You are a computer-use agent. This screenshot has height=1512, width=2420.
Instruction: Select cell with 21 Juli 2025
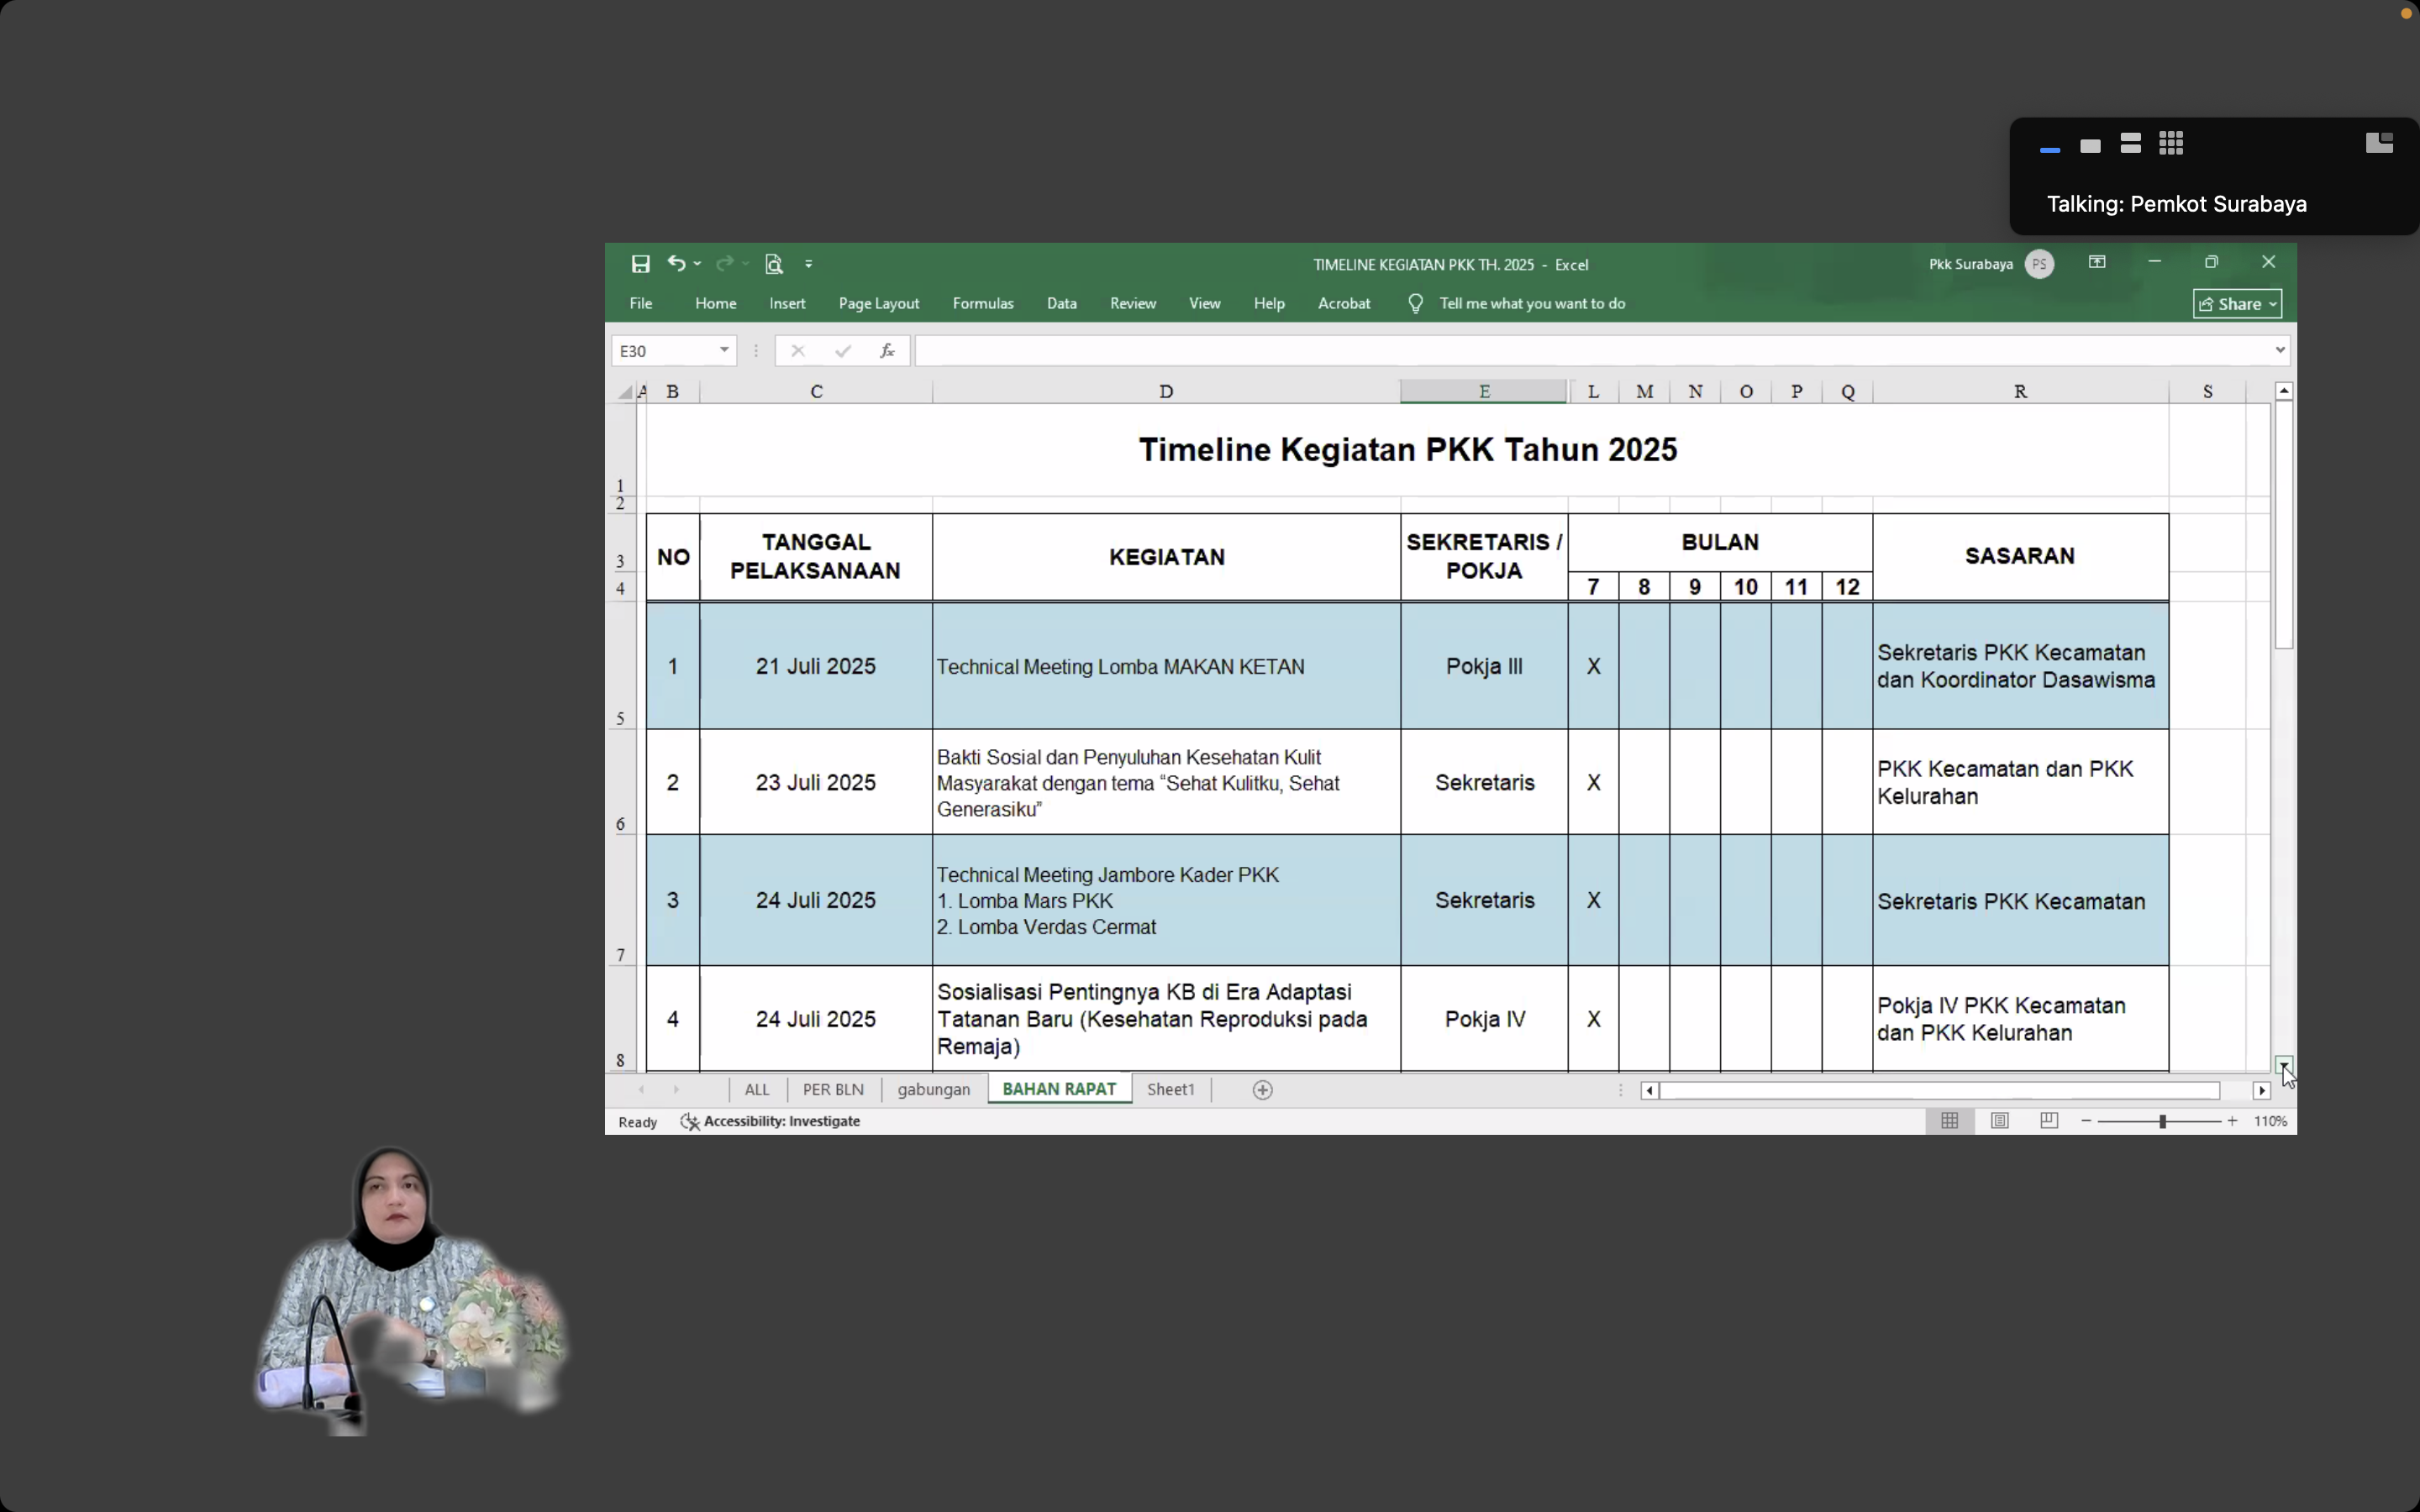[816, 666]
